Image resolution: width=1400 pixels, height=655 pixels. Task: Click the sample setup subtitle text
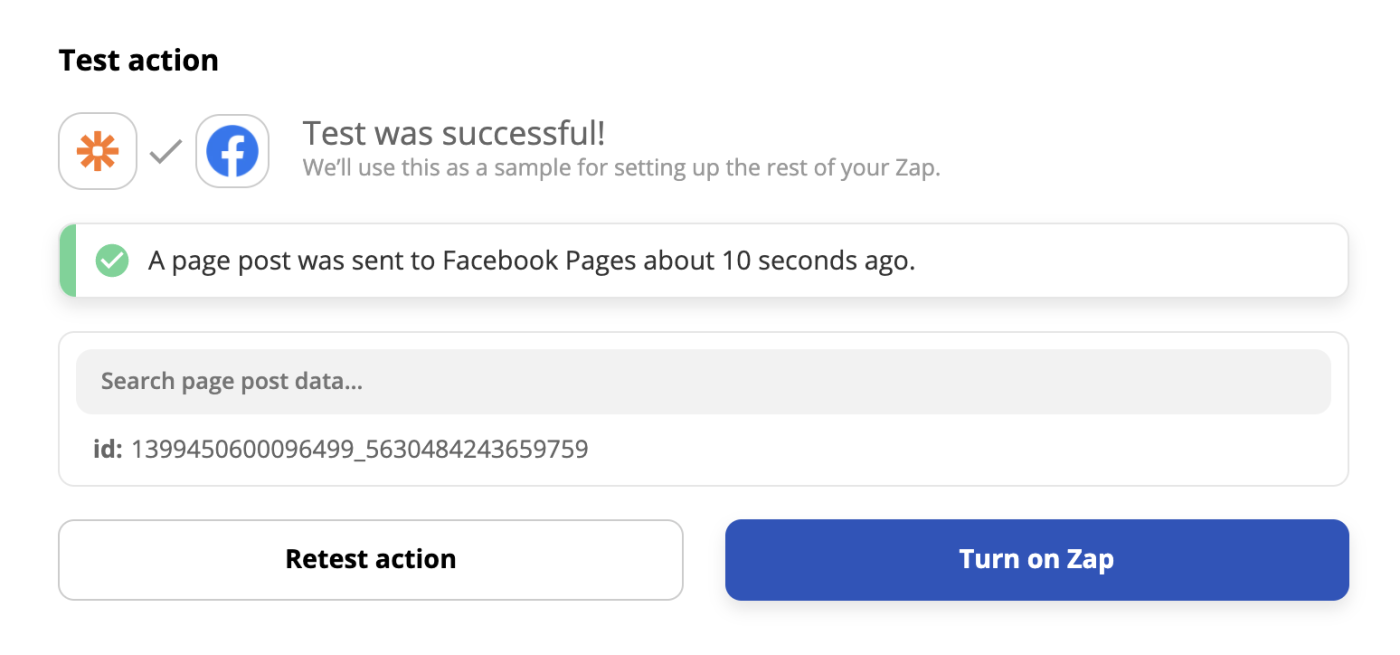pos(621,168)
